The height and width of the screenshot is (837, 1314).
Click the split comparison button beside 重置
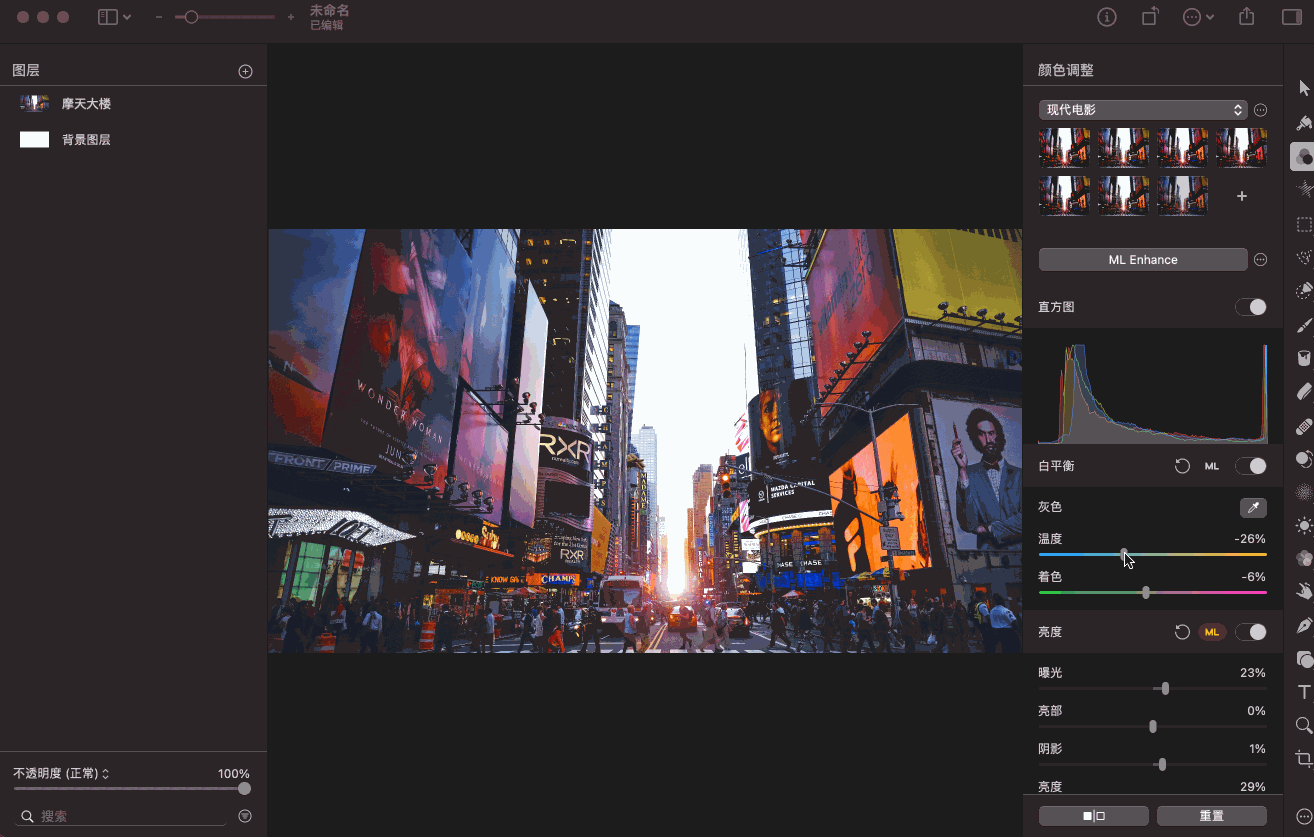click(1094, 816)
